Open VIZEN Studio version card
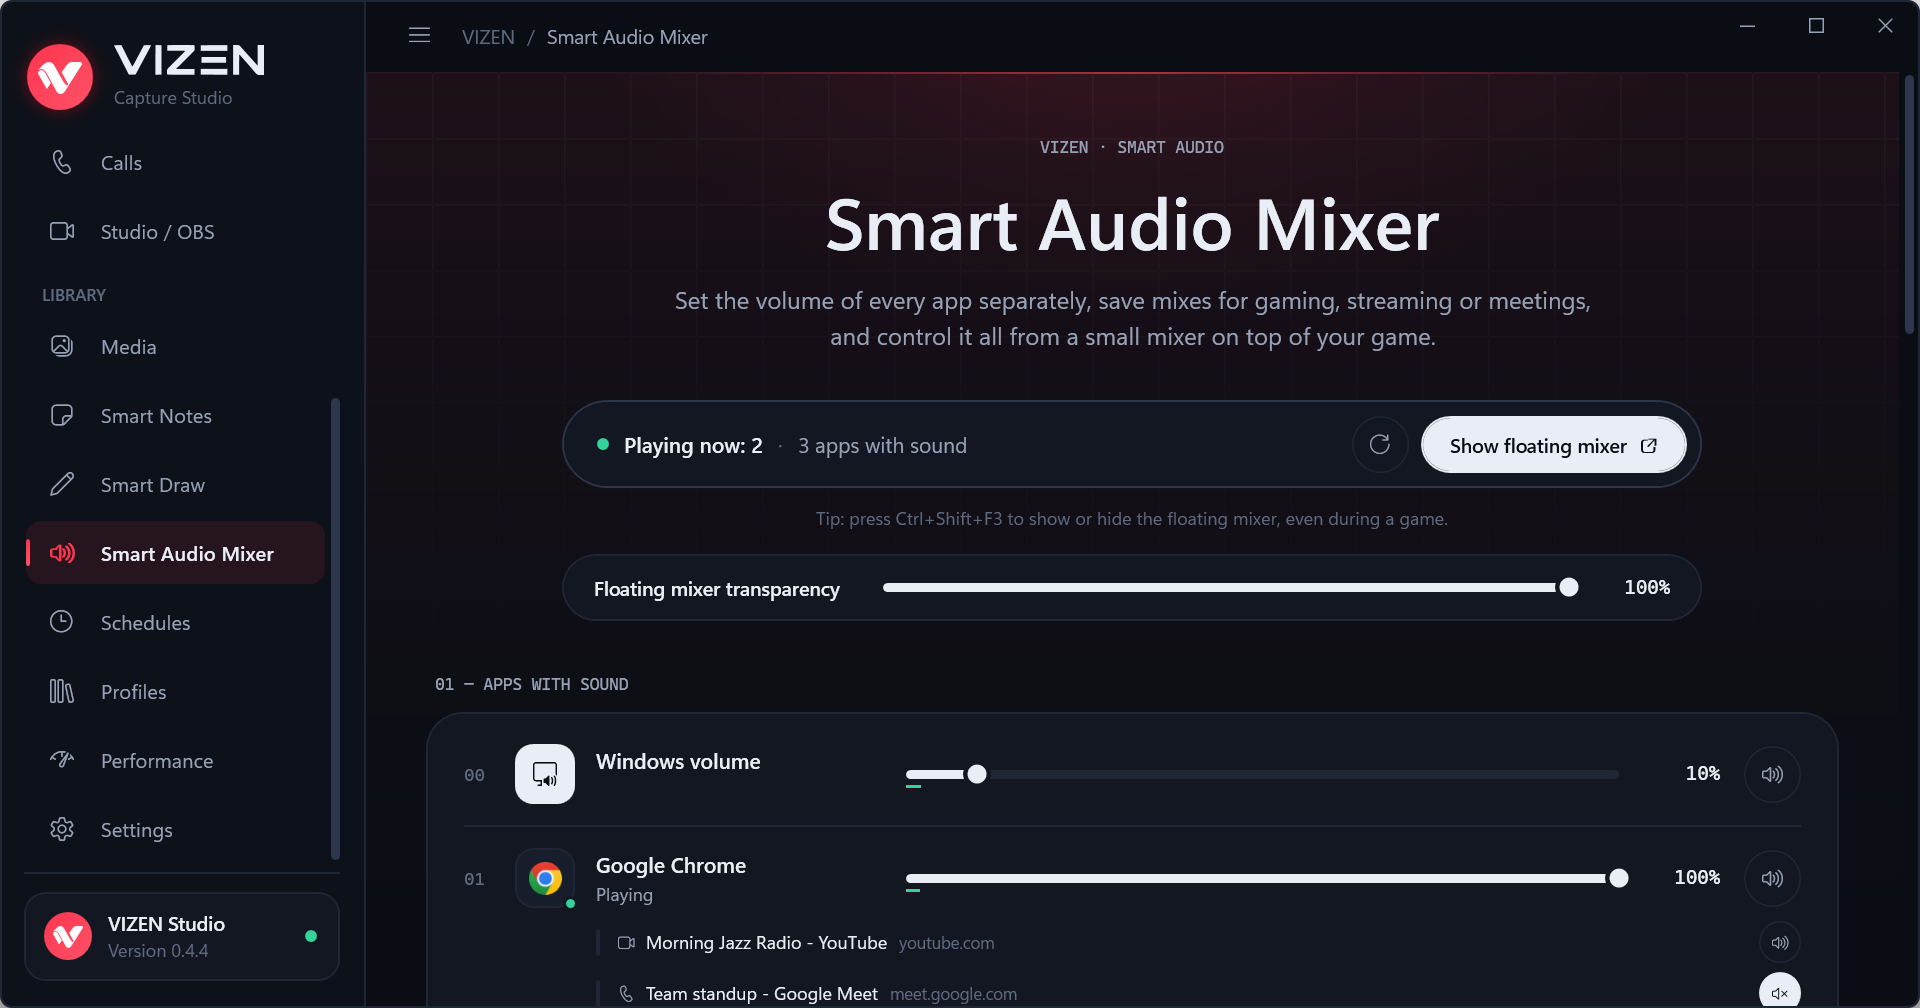 [182, 936]
